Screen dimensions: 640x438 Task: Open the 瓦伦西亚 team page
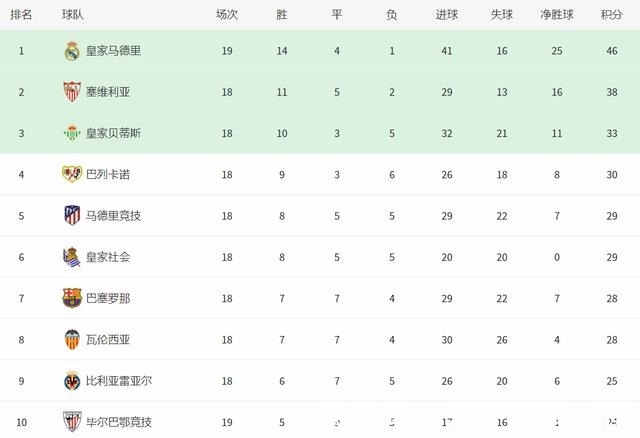(108, 339)
